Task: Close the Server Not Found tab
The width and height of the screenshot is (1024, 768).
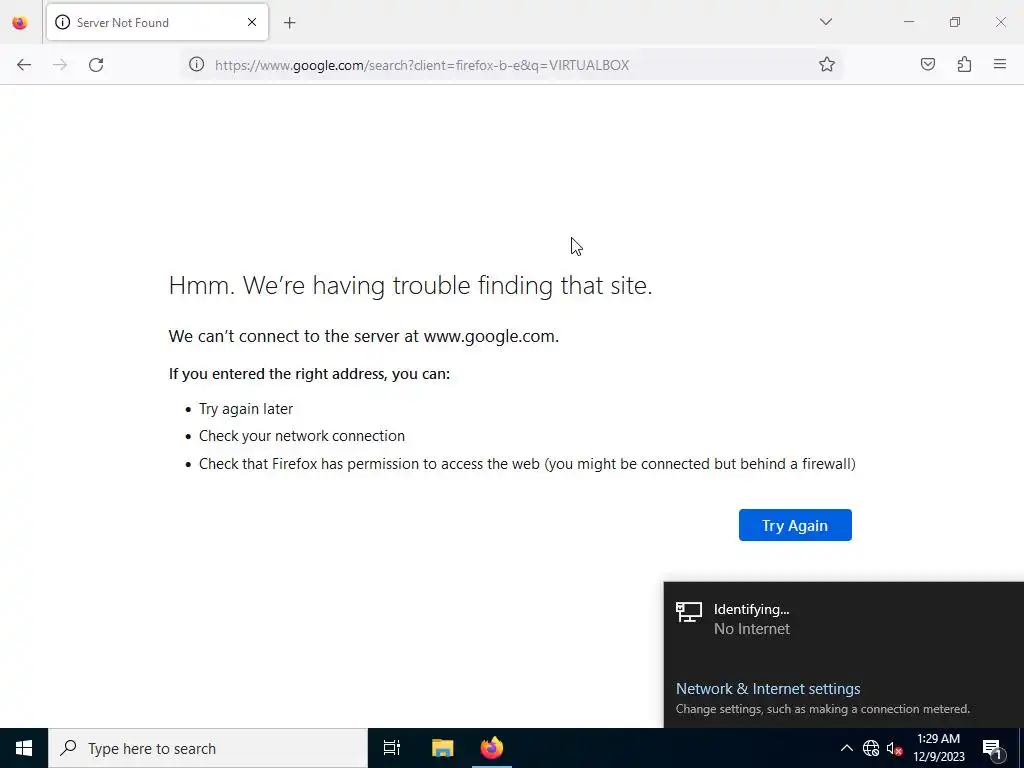Action: click(x=252, y=22)
